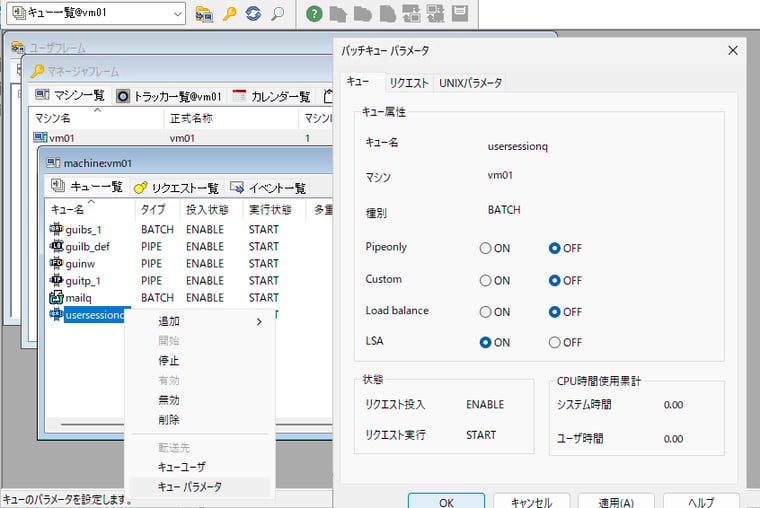This screenshot has height=508, width=760.
Task: Click the guitp_1 queue icon
Action: [56, 280]
